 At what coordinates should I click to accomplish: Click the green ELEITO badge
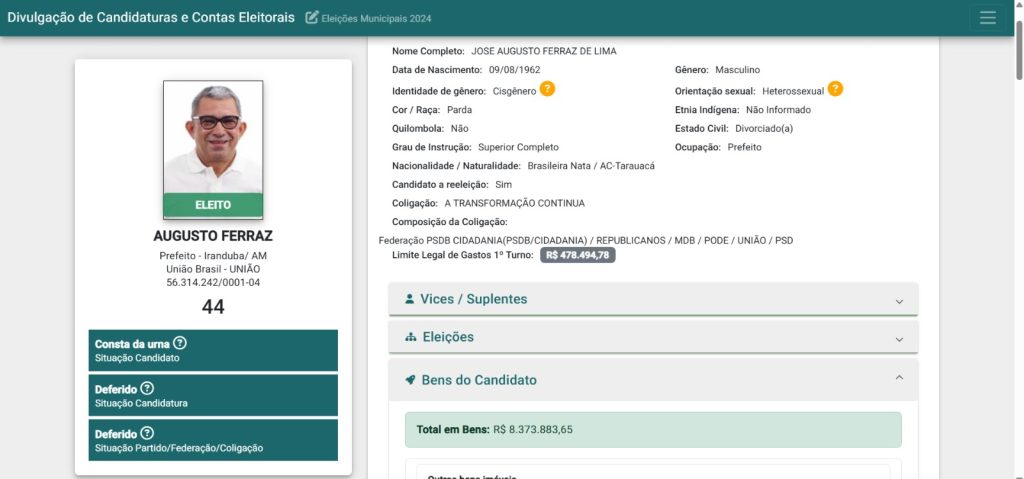point(213,205)
